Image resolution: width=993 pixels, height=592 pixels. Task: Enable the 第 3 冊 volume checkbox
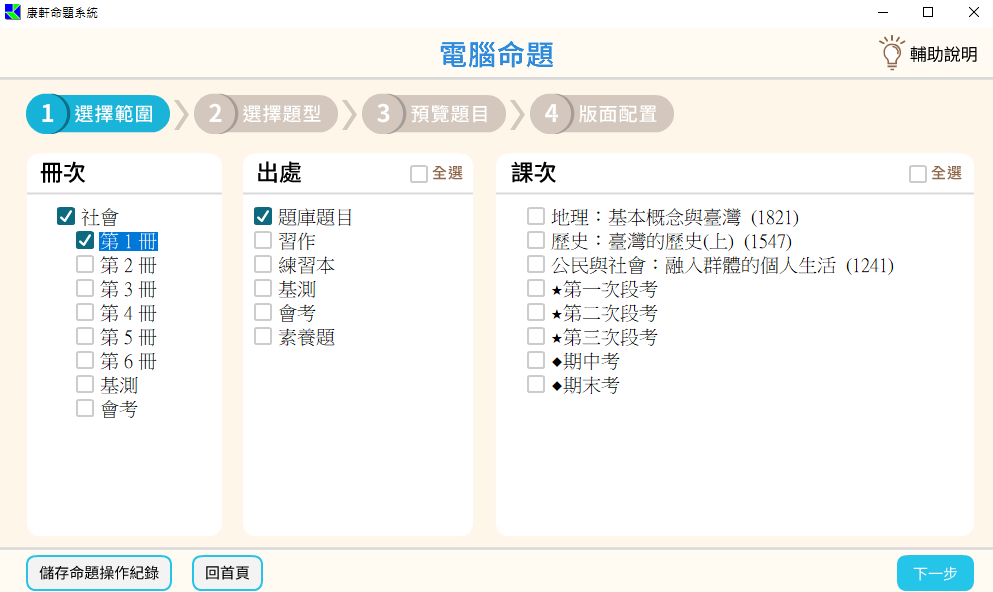point(85,289)
